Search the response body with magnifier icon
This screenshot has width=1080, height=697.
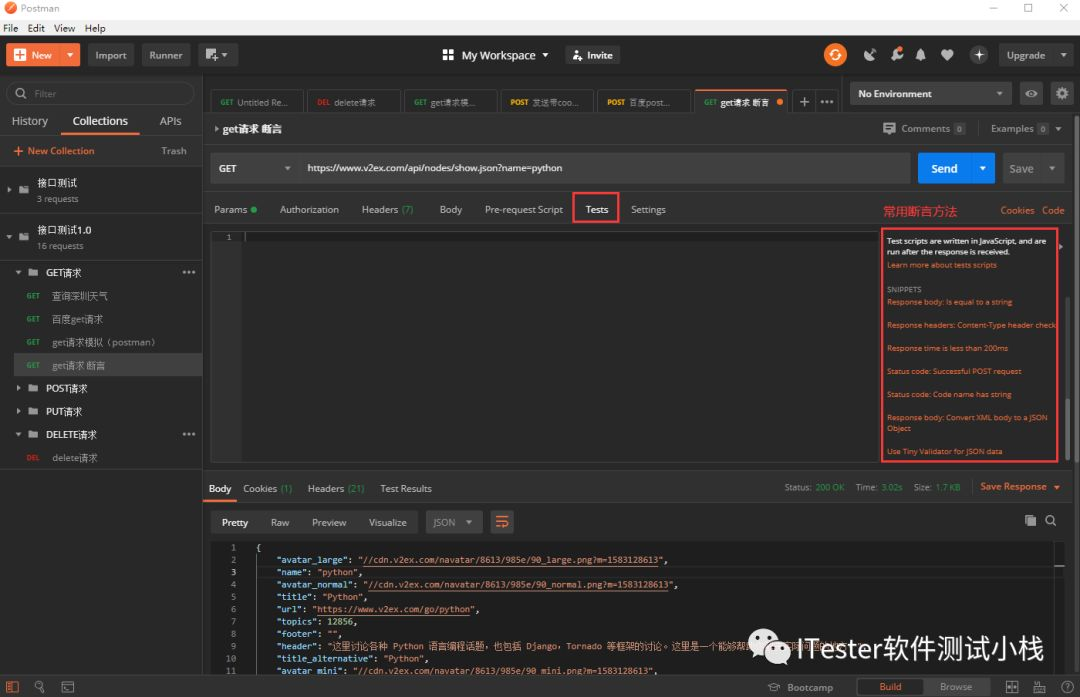coord(1050,521)
